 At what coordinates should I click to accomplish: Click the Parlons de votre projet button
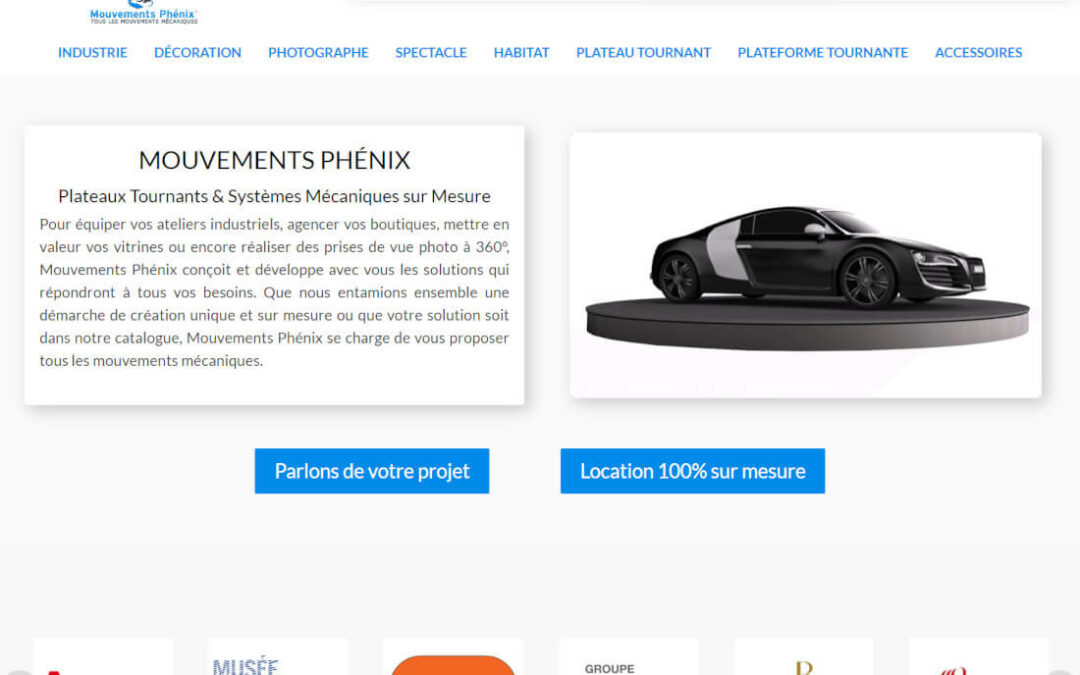[x=372, y=471]
